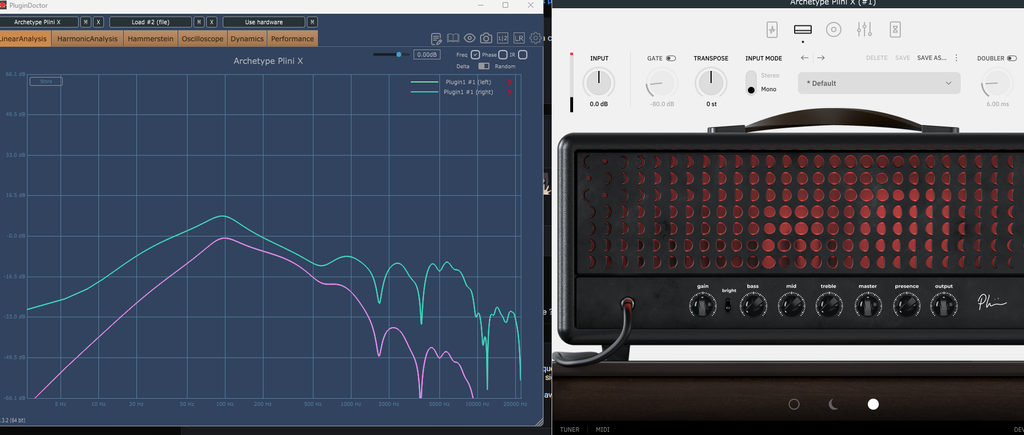The width and height of the screenshot is (1024, 435).
Task: Open the * Default preset dropdown
Action: tap(879, 83)
